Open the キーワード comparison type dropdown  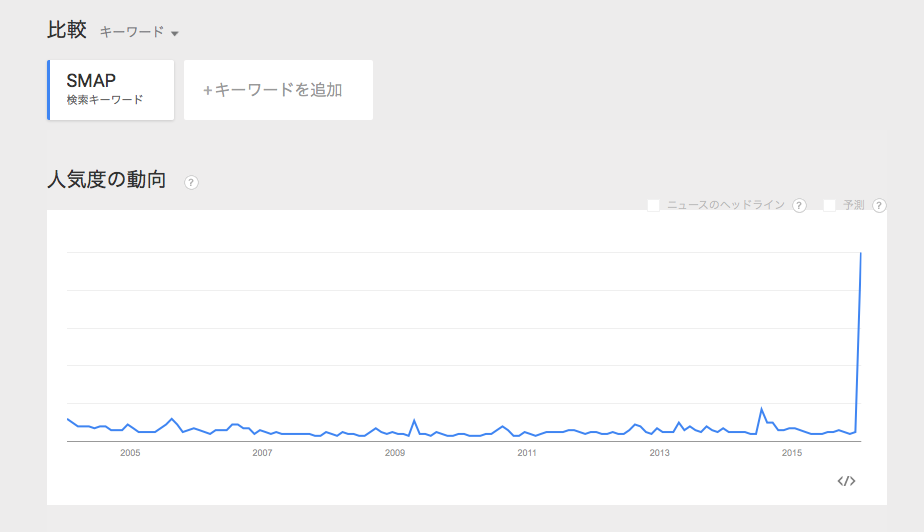[139, 32]
